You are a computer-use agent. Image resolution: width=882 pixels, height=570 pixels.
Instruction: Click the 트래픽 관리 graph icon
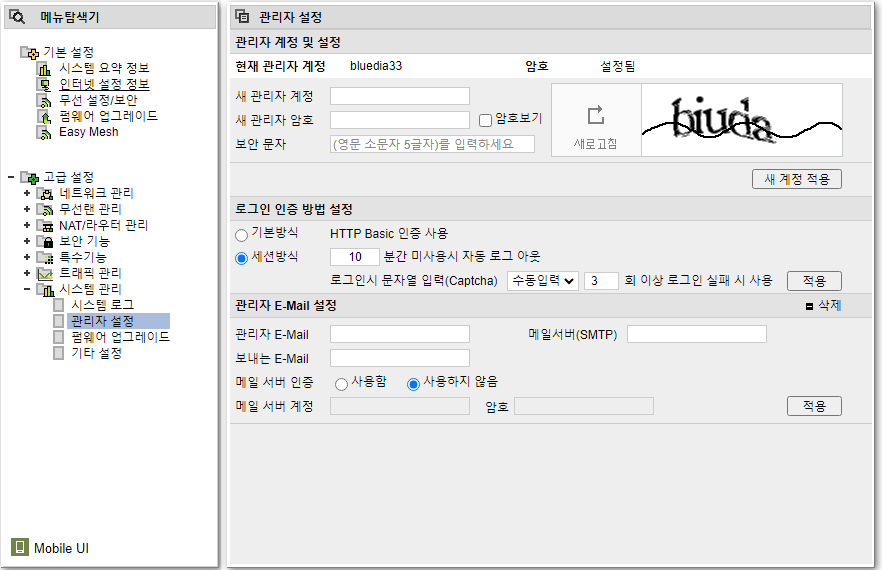click(x=45, y=273)
